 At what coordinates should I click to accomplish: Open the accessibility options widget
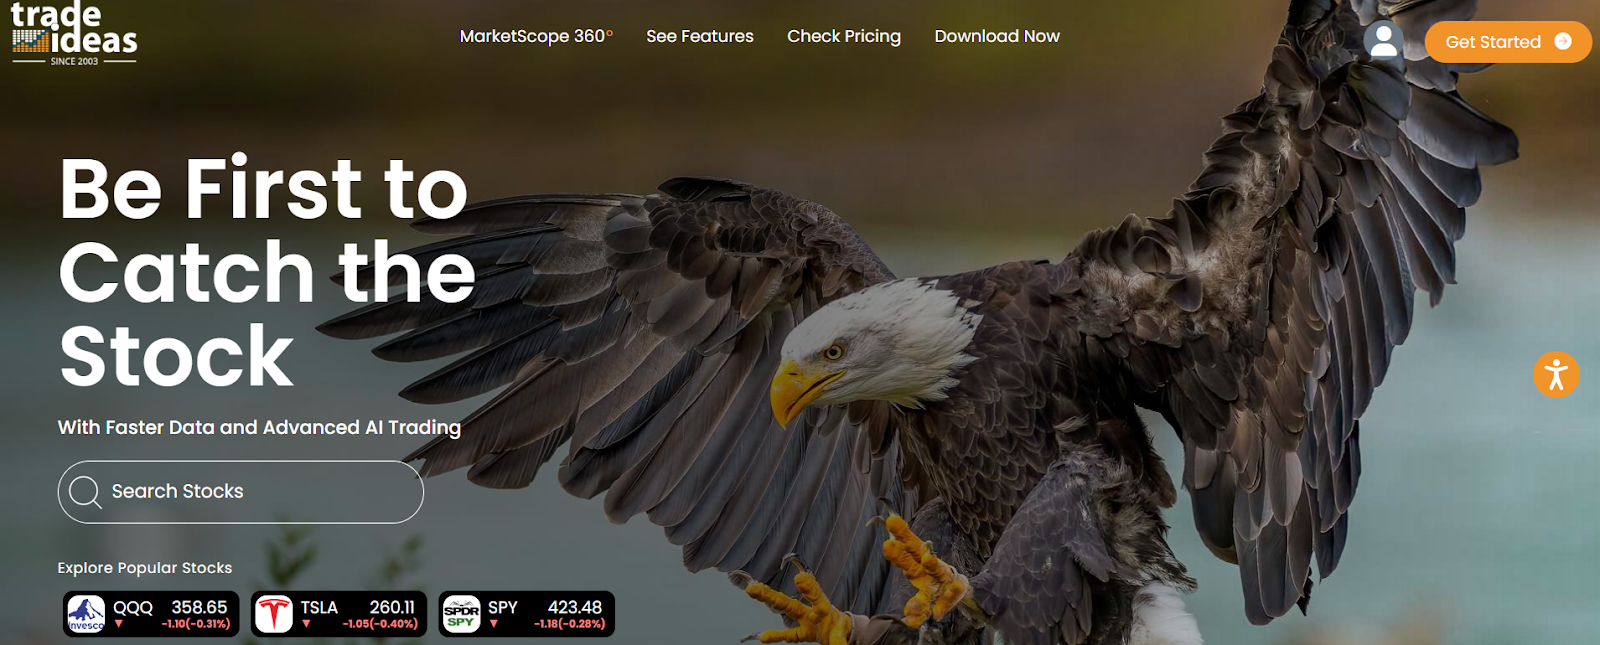point(1556,374)
